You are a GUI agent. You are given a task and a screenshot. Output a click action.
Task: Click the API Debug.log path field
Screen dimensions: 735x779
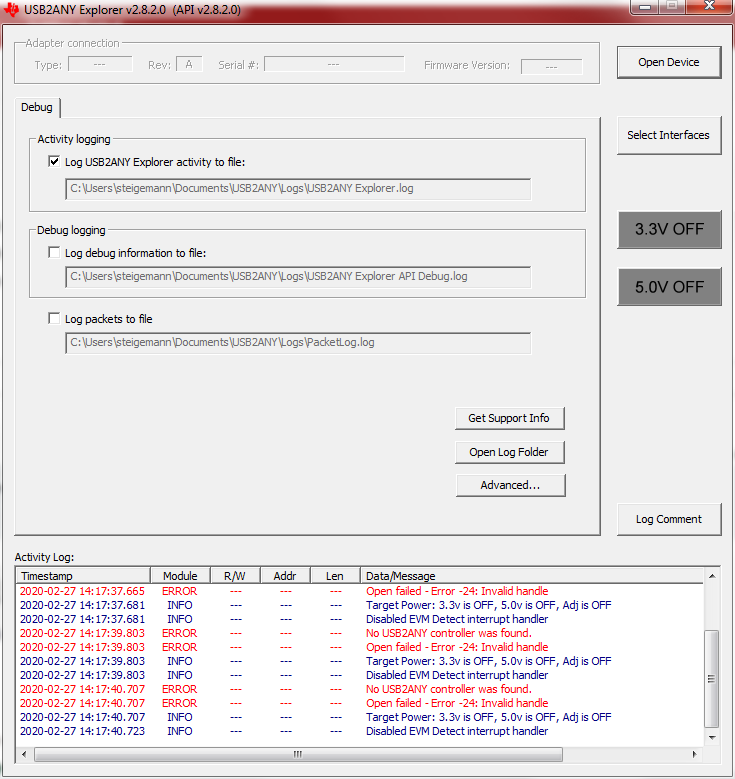click(x=298, y=277)
